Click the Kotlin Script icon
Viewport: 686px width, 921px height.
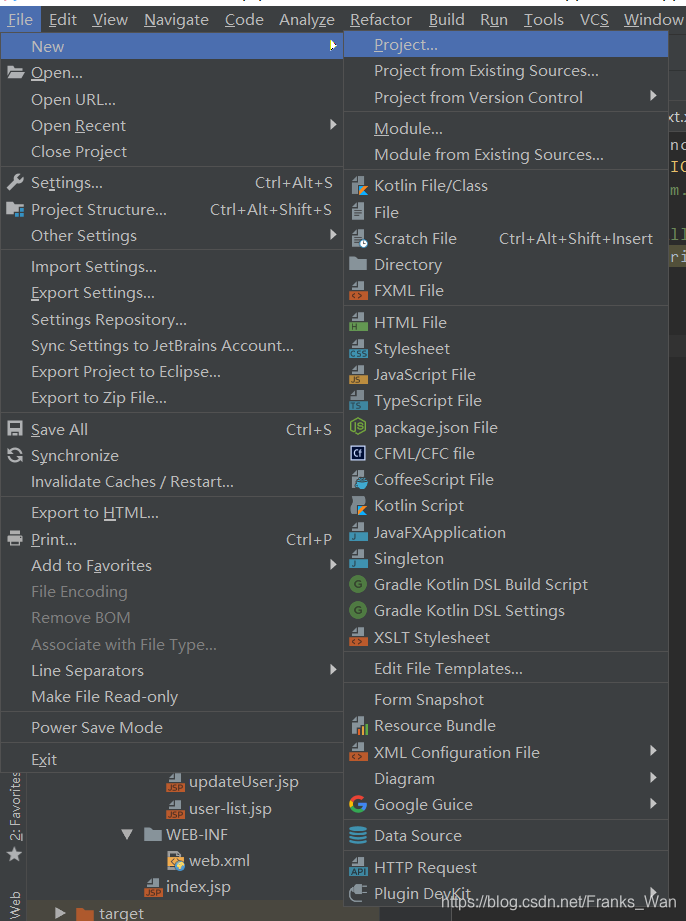tap(358, 506)
